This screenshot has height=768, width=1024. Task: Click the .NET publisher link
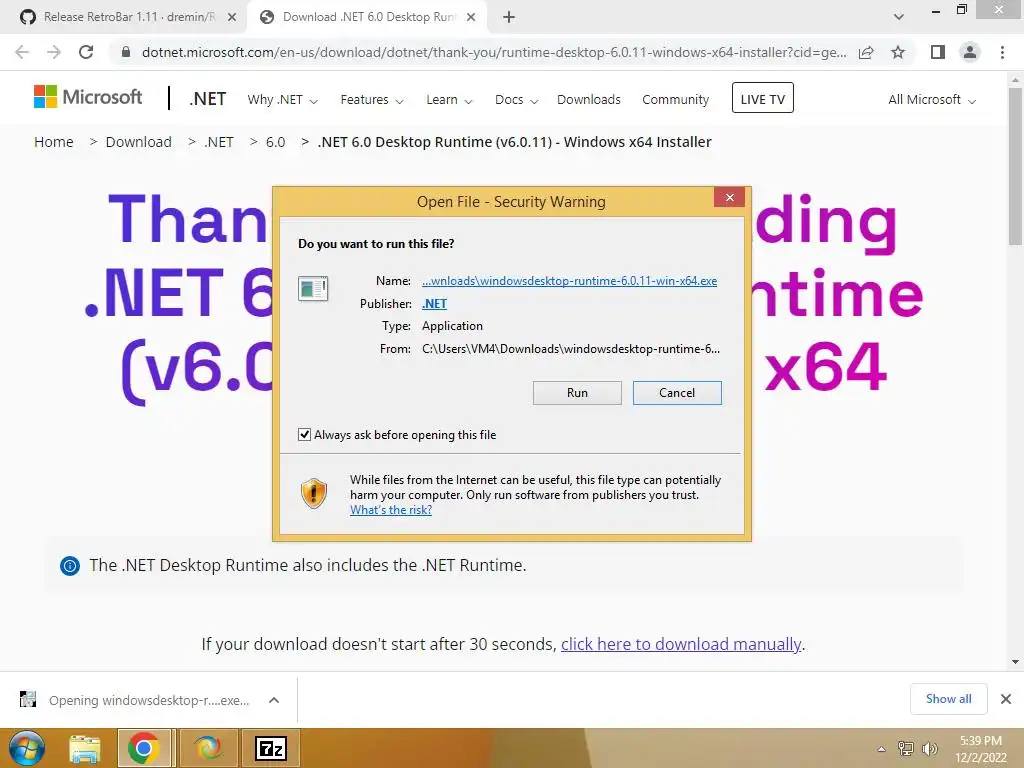coord(434,304)
